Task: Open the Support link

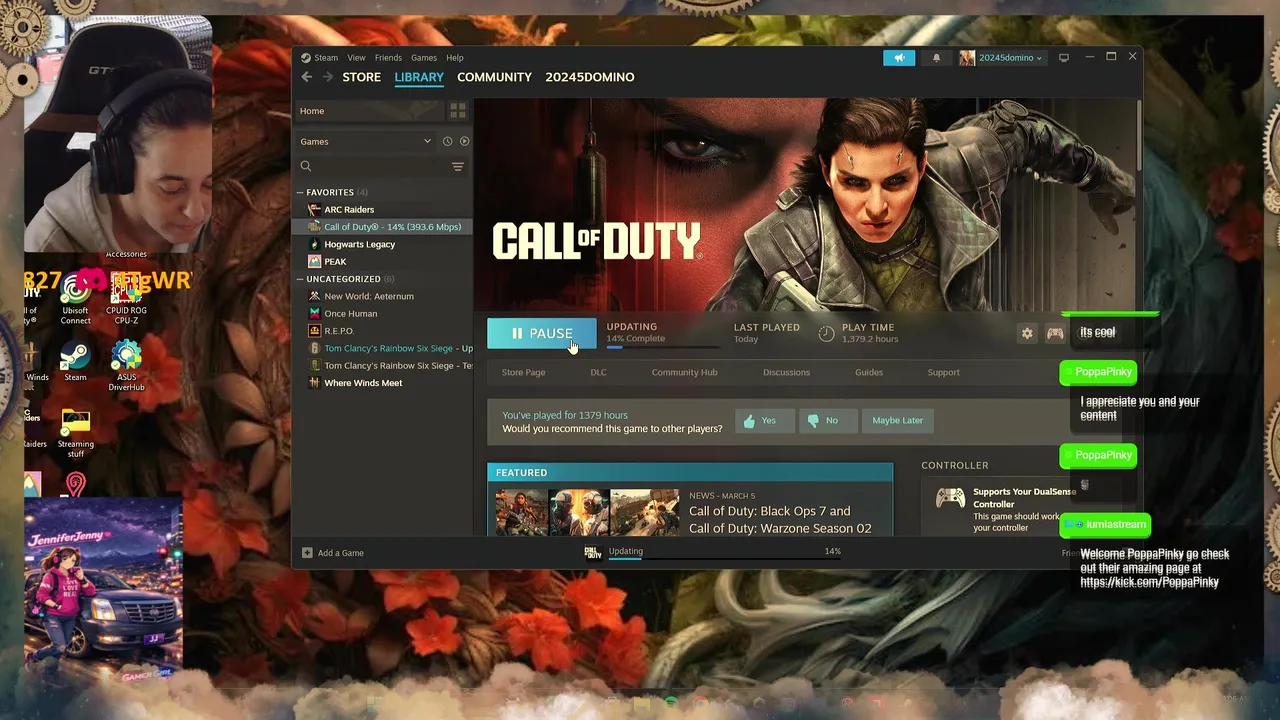Action: tap(943, 372)
